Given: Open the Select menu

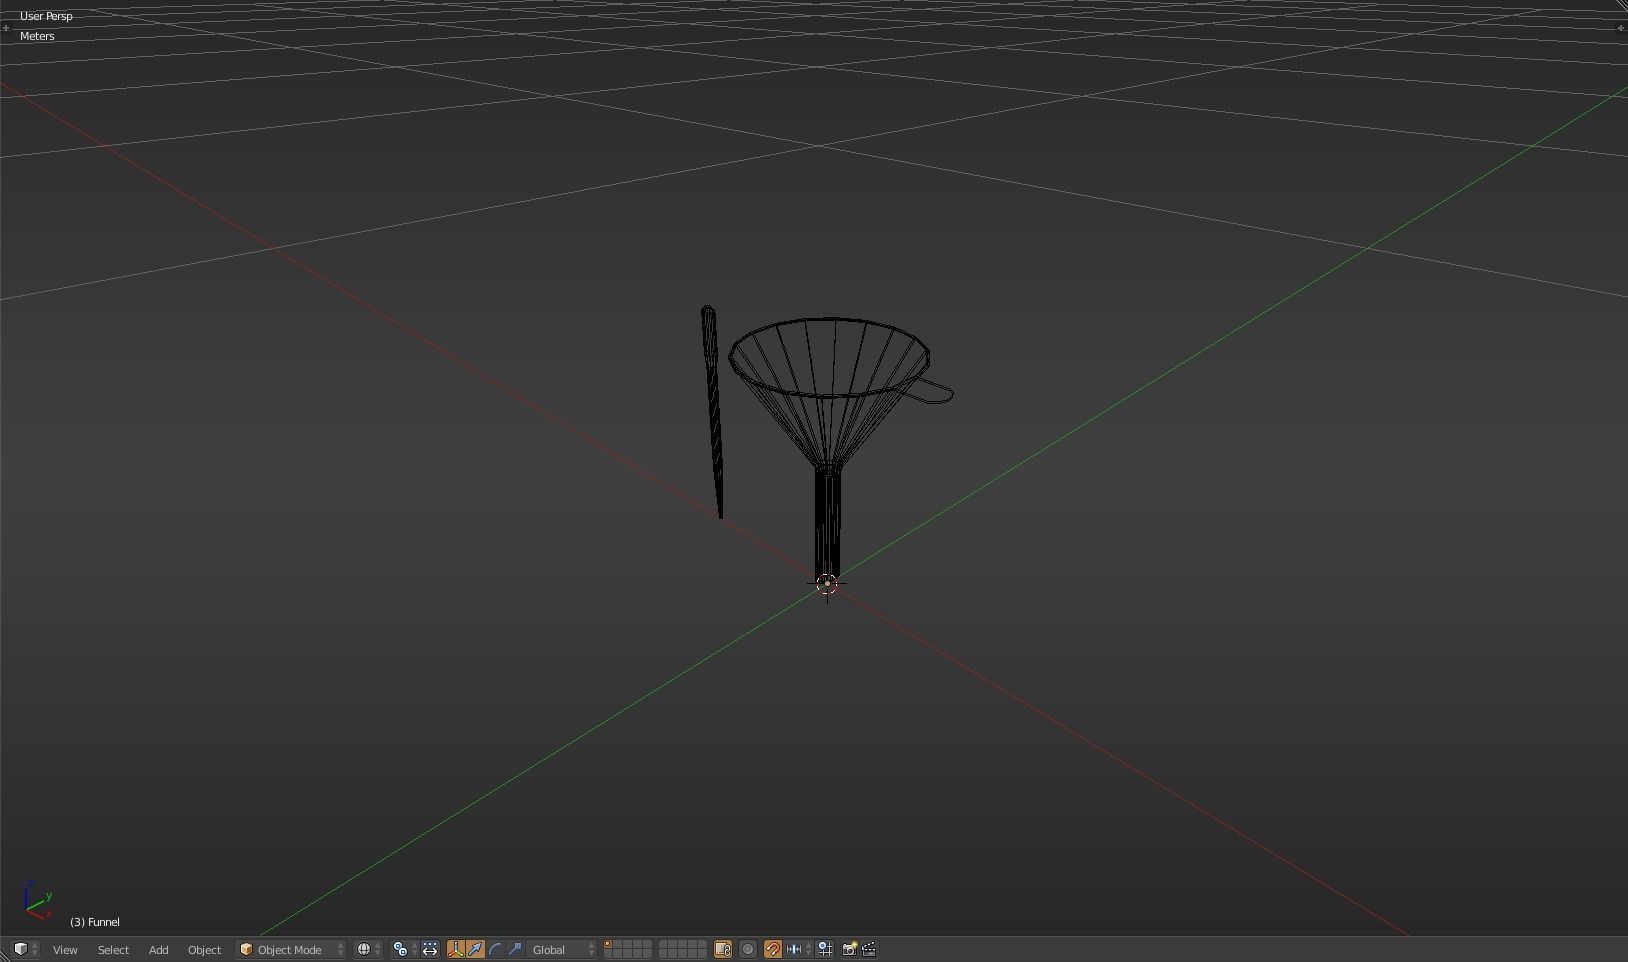Looking at the screenshot, I should (x=113, y=950).
